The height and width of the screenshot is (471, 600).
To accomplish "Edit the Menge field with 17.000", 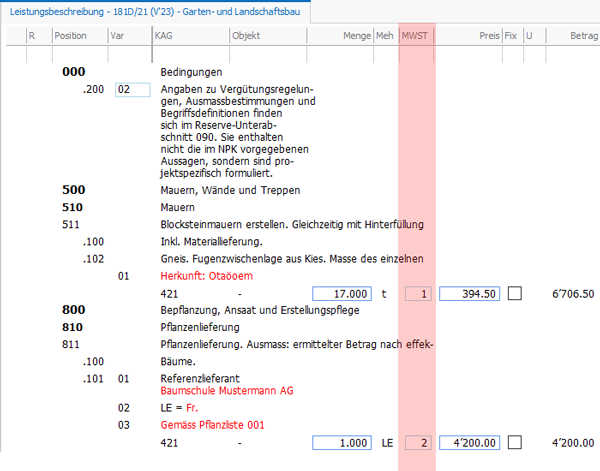I will (342, 294).
